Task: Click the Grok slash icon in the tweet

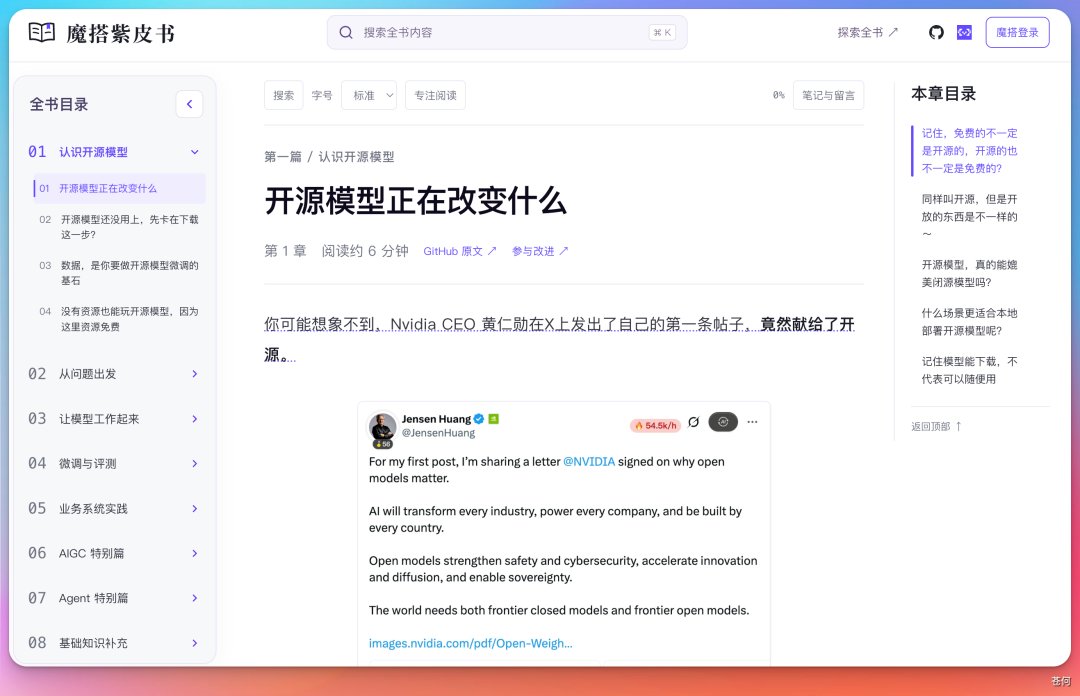Action: coord(694,422)
